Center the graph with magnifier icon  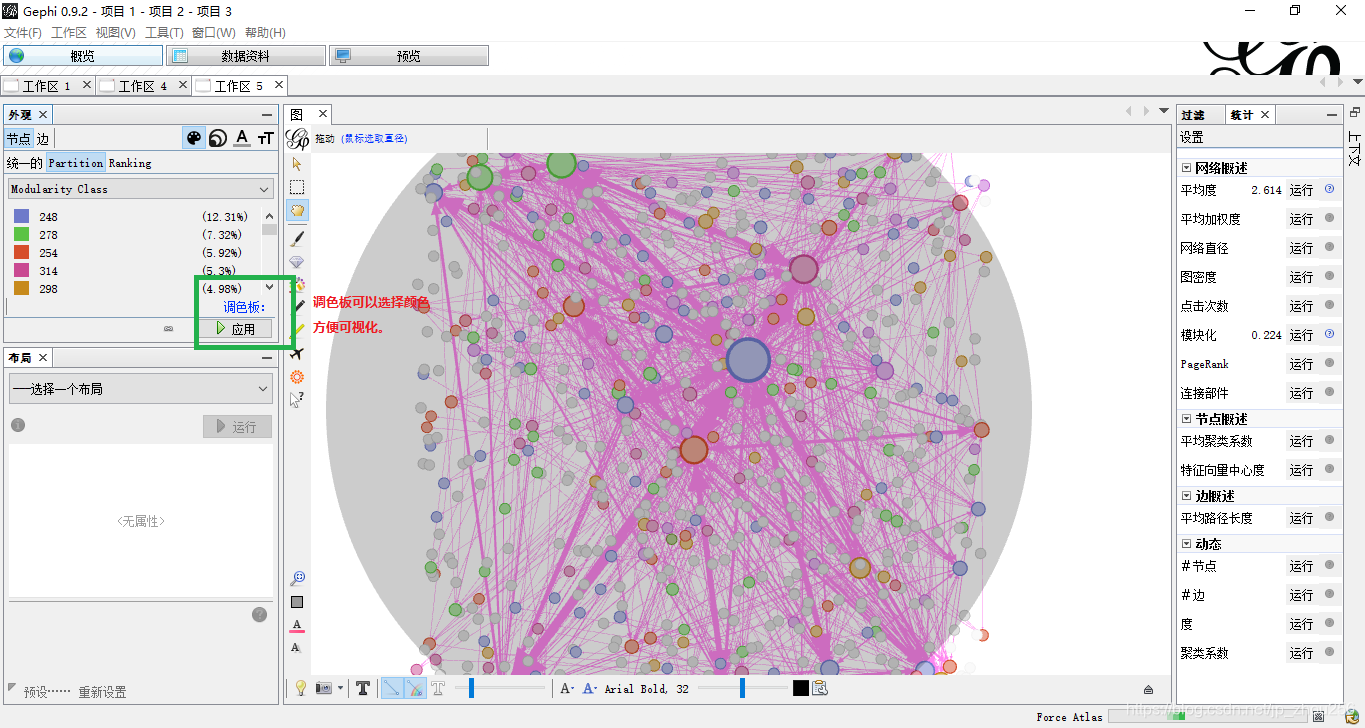click(x=297, y=578)
